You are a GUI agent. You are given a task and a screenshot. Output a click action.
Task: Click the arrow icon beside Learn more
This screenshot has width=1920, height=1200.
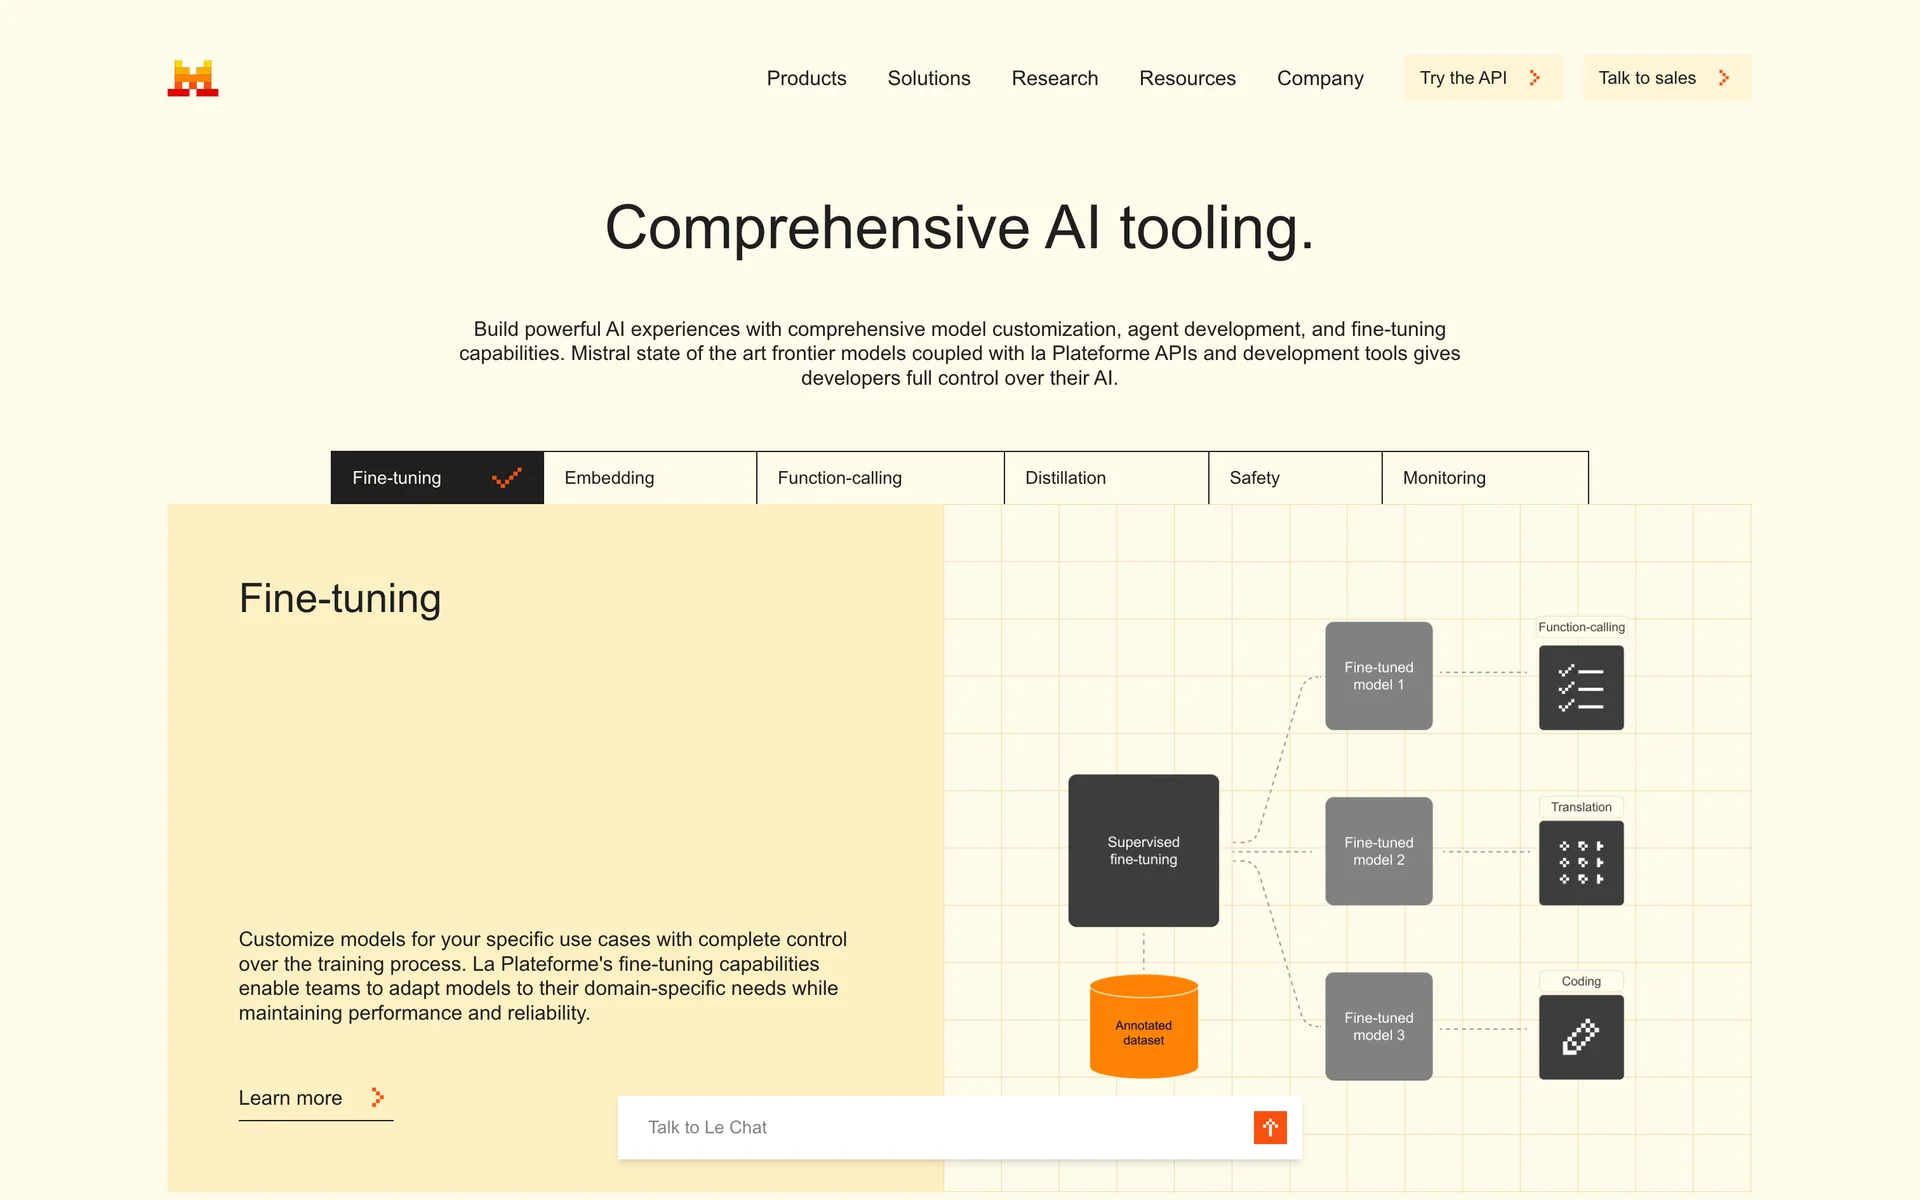tap(377, 1097)
